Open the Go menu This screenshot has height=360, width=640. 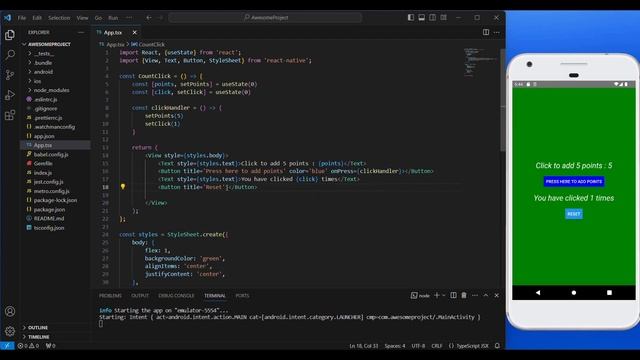point(98,18)
